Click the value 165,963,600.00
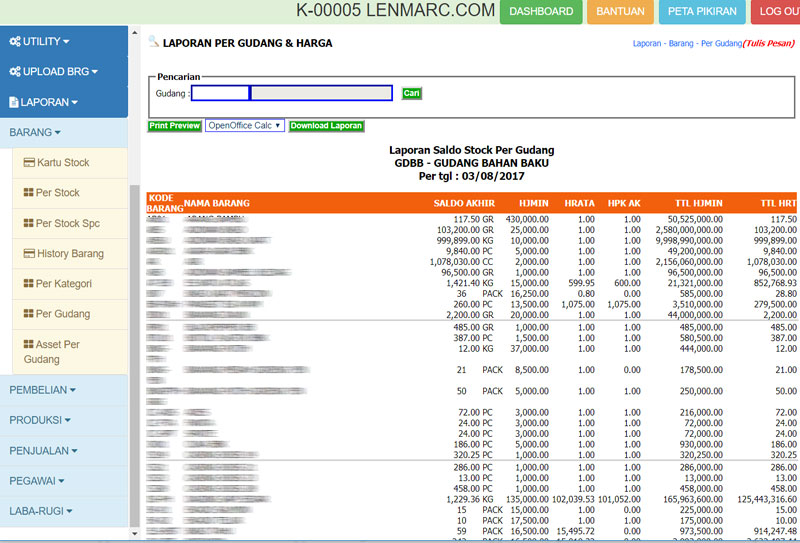This screenshot has width=800, height=543. point(693,499)
